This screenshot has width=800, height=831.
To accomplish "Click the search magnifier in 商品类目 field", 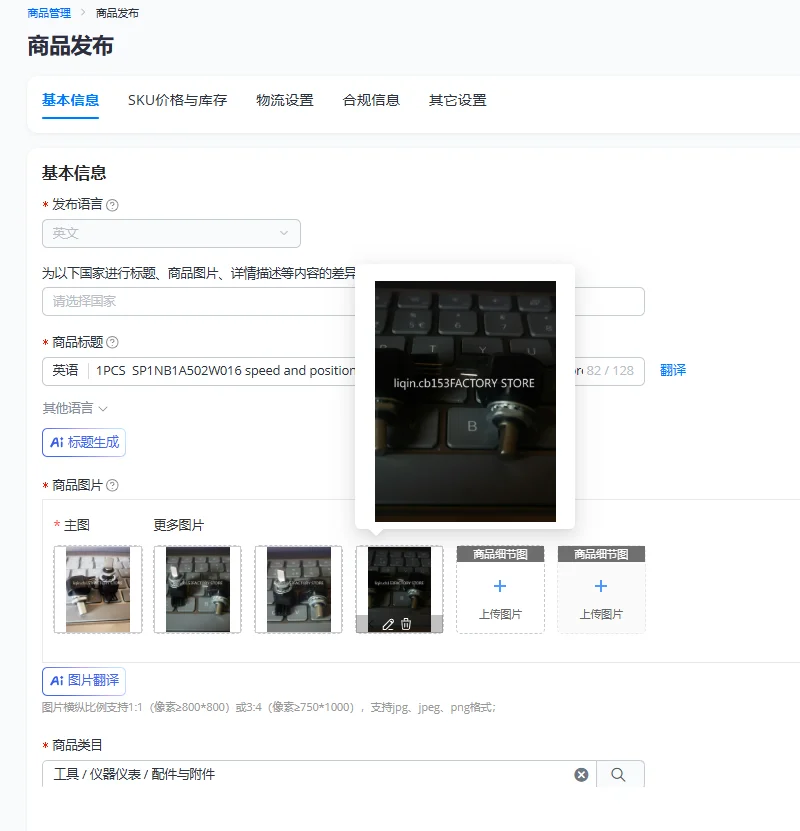I will (618, 775).
